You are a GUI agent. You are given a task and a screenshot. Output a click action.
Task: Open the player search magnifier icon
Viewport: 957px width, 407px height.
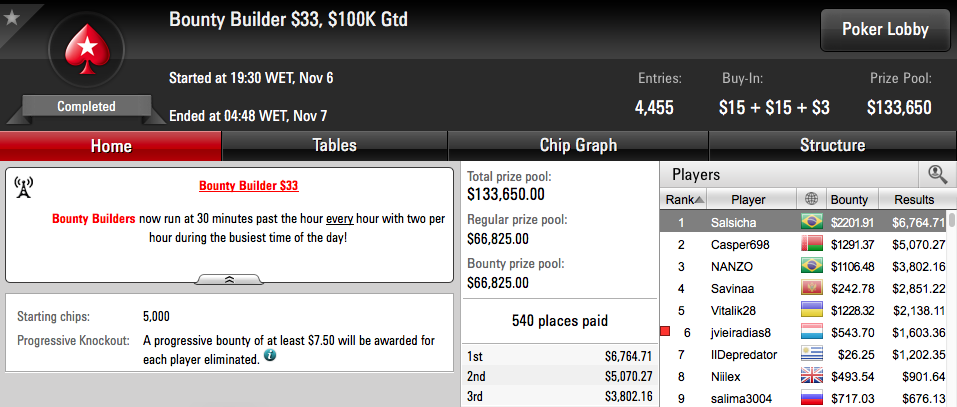tap(937, 175)
